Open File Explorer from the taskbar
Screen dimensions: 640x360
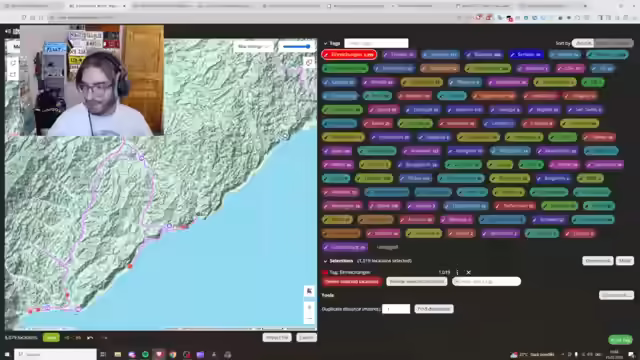pyautogui.click(x=118, y=354)
